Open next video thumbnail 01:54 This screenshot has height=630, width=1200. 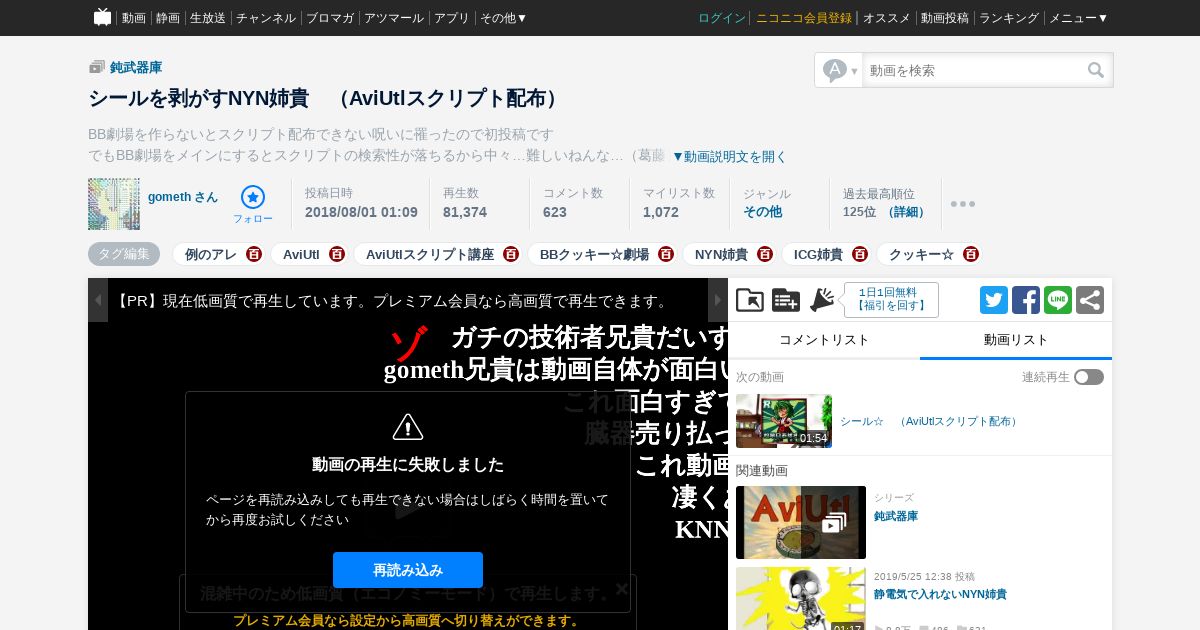(784, 421)
